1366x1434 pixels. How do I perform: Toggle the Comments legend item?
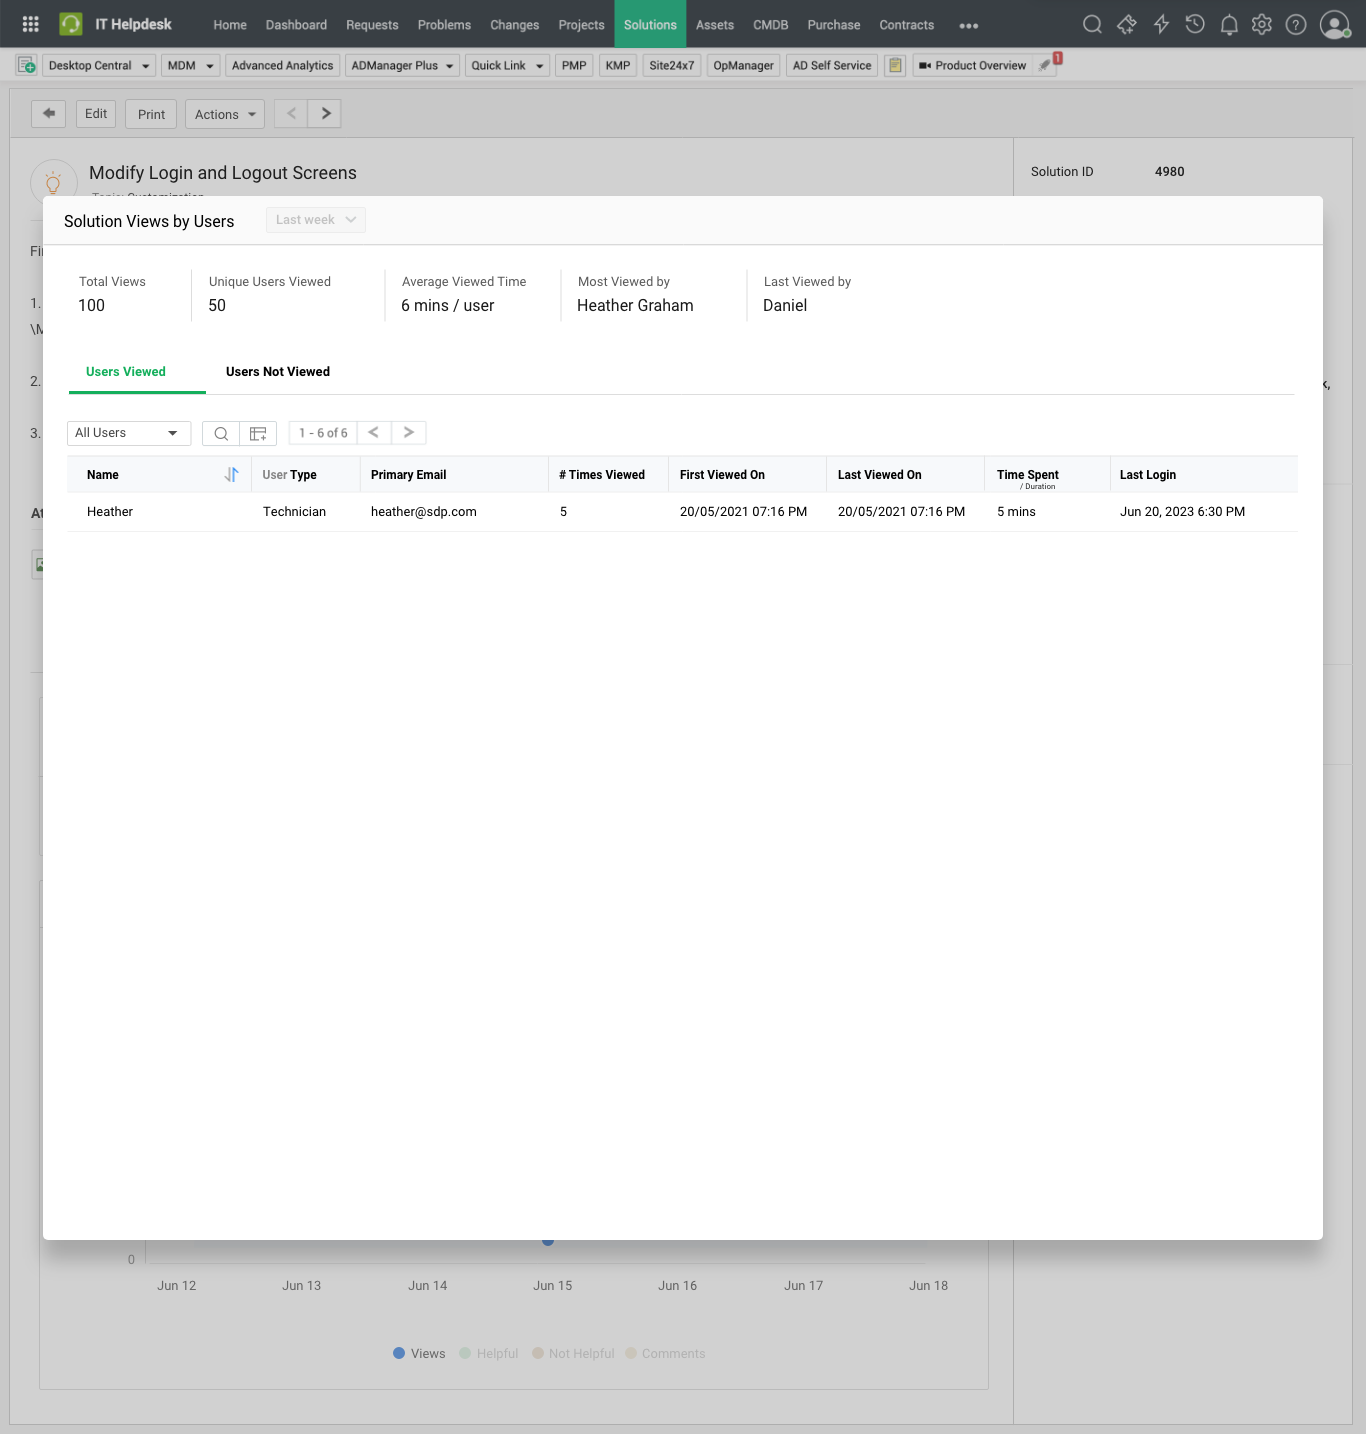665,1353
